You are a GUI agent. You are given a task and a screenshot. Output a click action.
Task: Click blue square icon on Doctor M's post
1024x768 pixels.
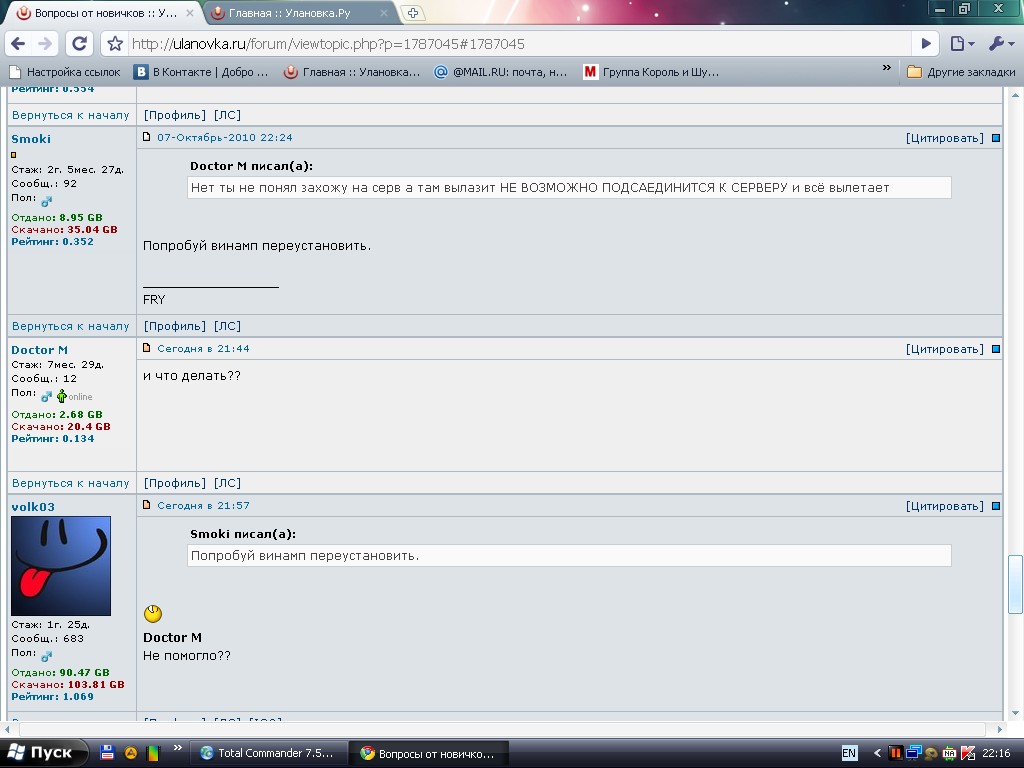pos(996,349)
